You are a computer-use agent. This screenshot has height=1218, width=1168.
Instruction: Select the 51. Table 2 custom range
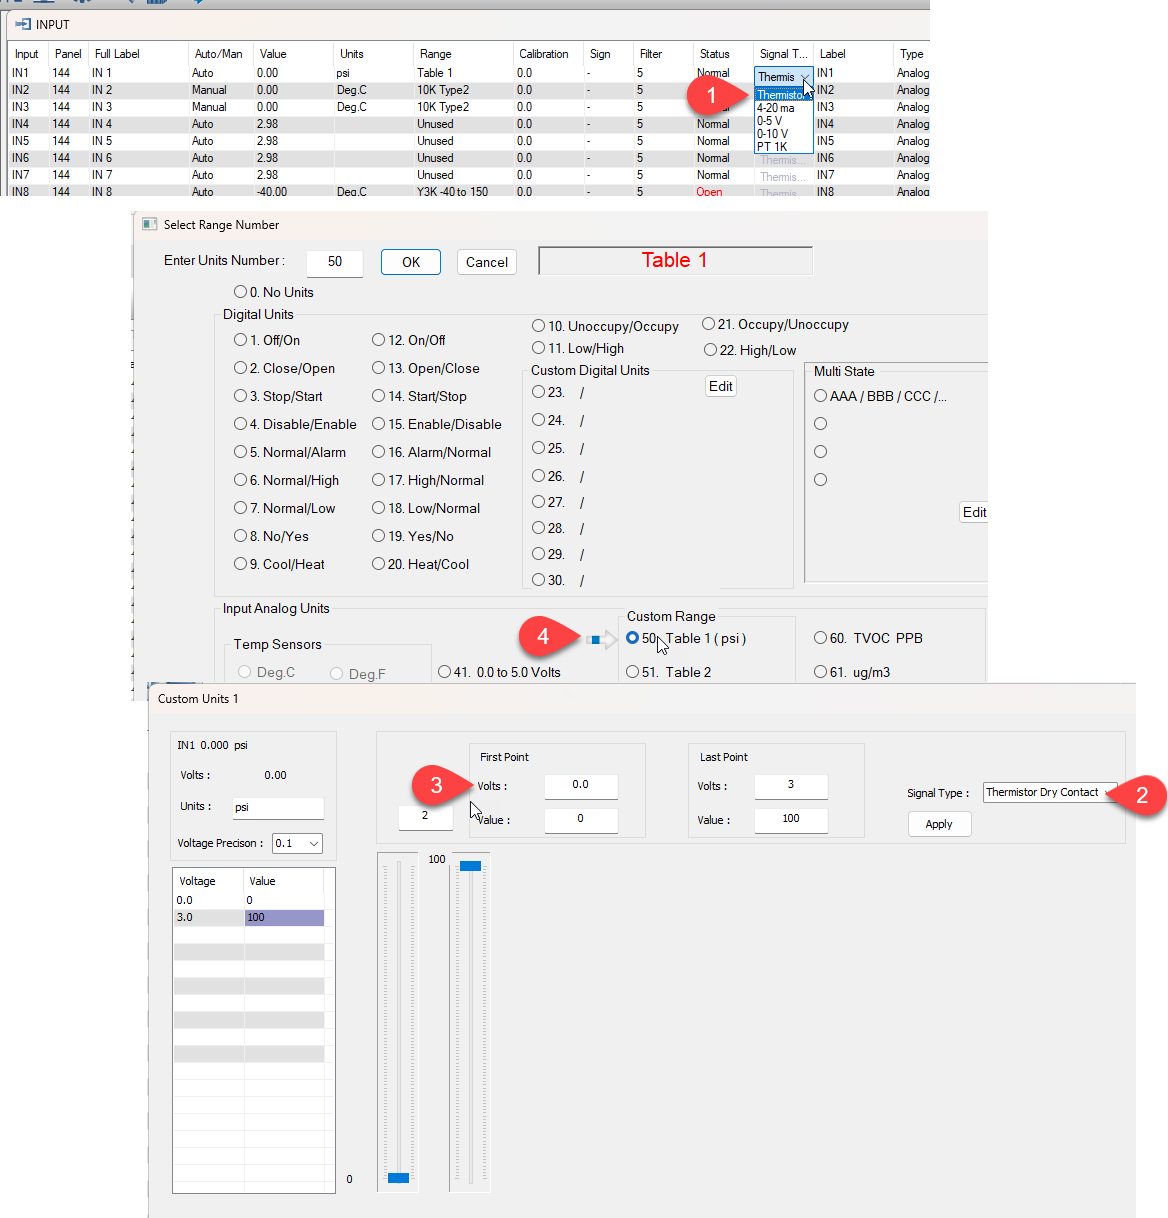[633, 672]
